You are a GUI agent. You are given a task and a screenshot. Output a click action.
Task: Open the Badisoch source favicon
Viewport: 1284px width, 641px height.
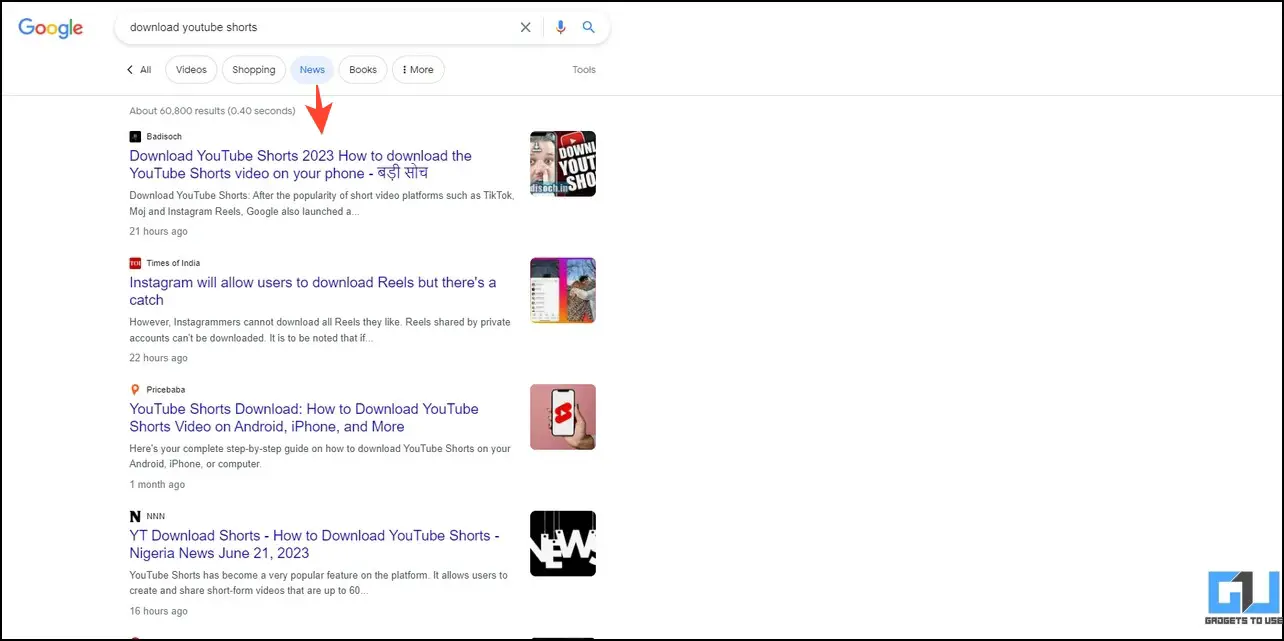pos(135,136)
